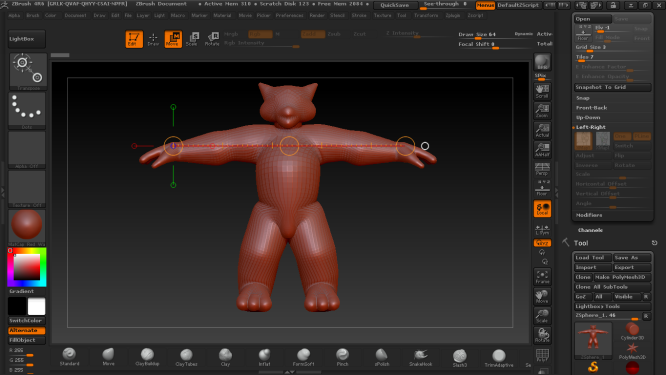Toggle PolyF polyframe display

point(542,355)
